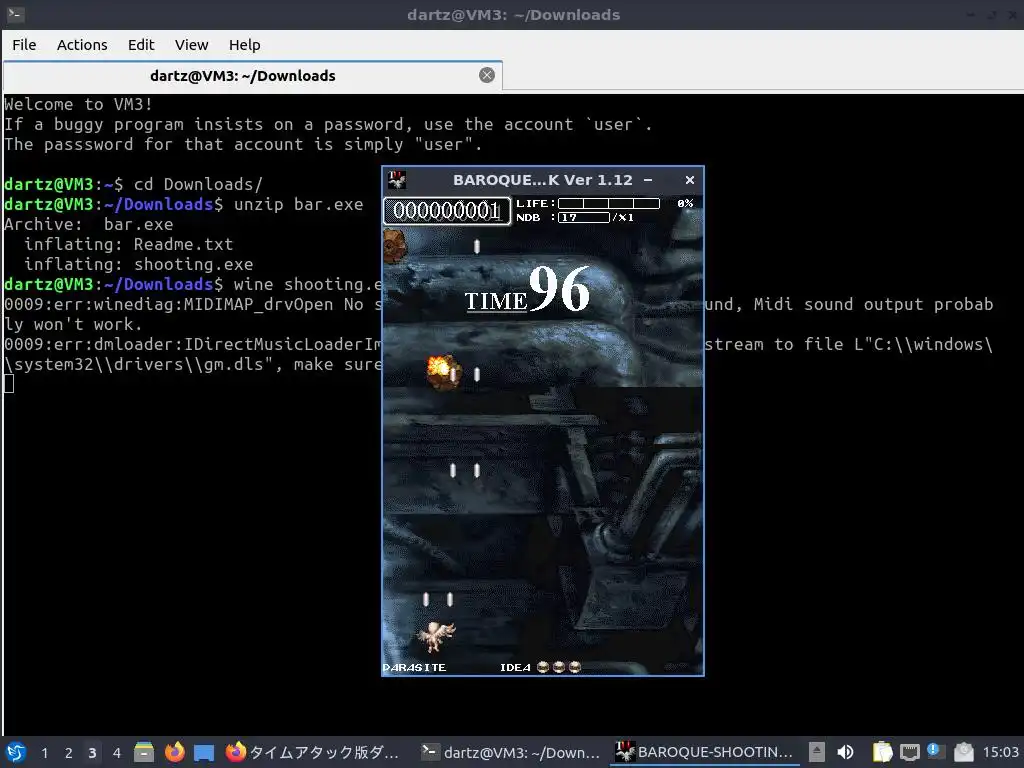Launch Firefox from the taskbar launcher

(x=174, y=752)
